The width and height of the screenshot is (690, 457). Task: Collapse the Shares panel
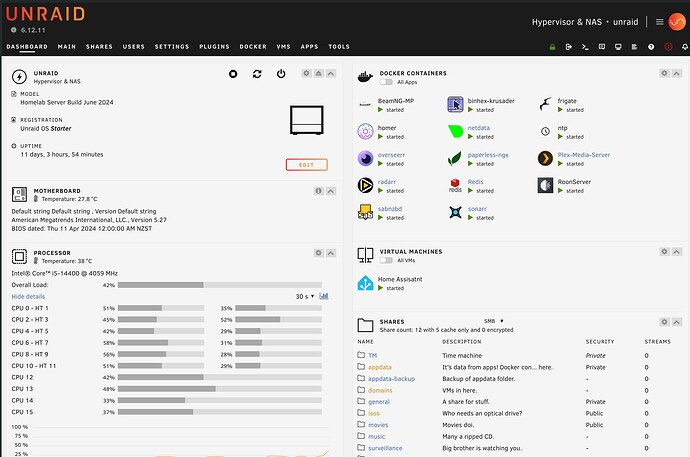point(677,322)
